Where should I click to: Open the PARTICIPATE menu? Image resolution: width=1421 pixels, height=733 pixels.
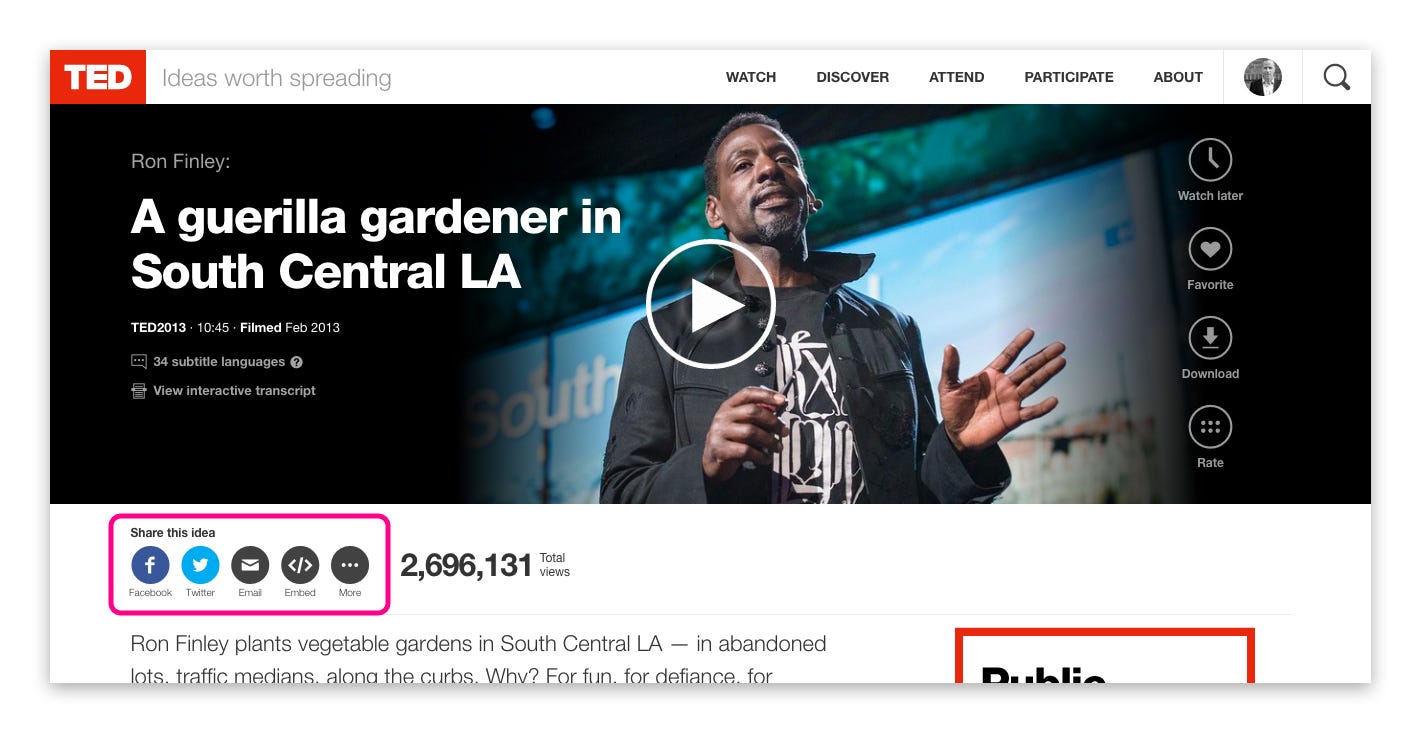click(x=1069, y=77)
